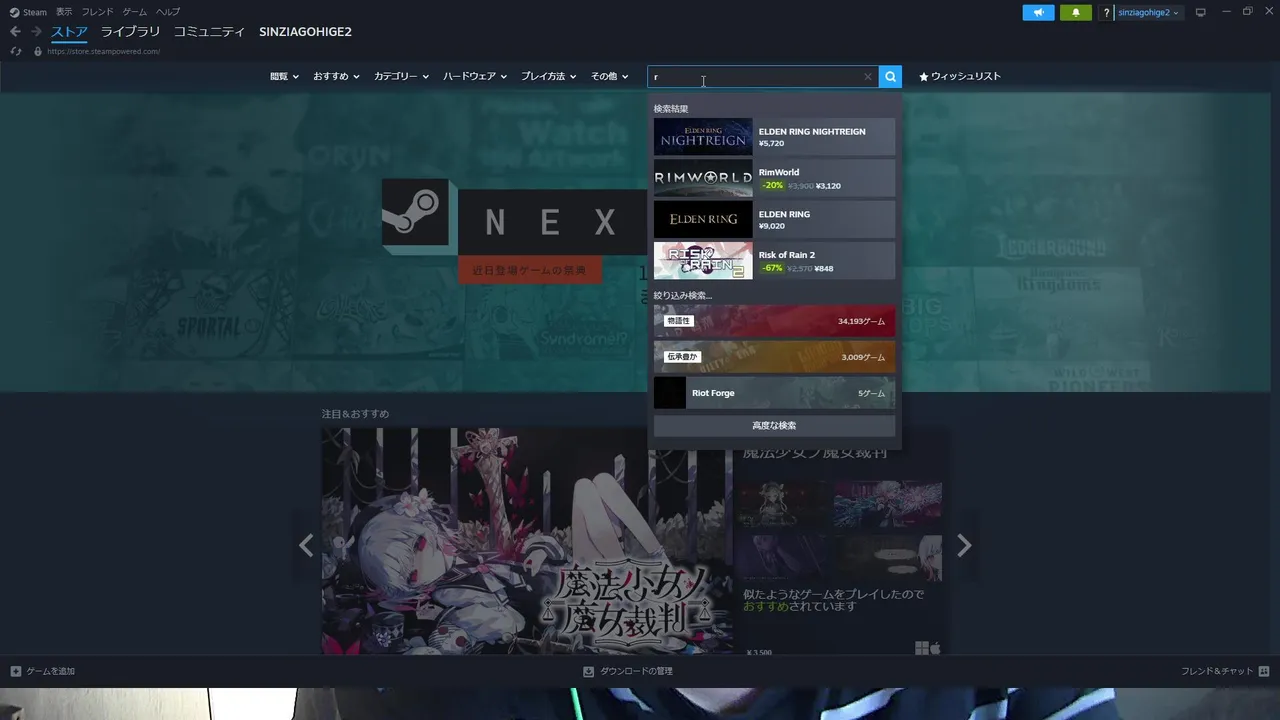Show next featured game arrow
The height and width of the screenshot is (720, 1280).
[964, 545]
